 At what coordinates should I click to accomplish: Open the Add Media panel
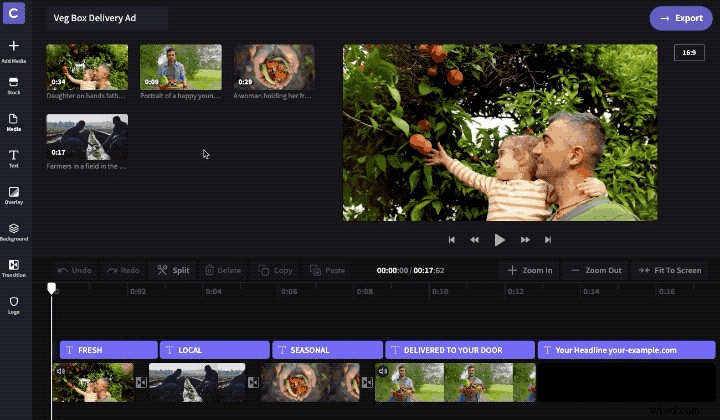[14, 51]
